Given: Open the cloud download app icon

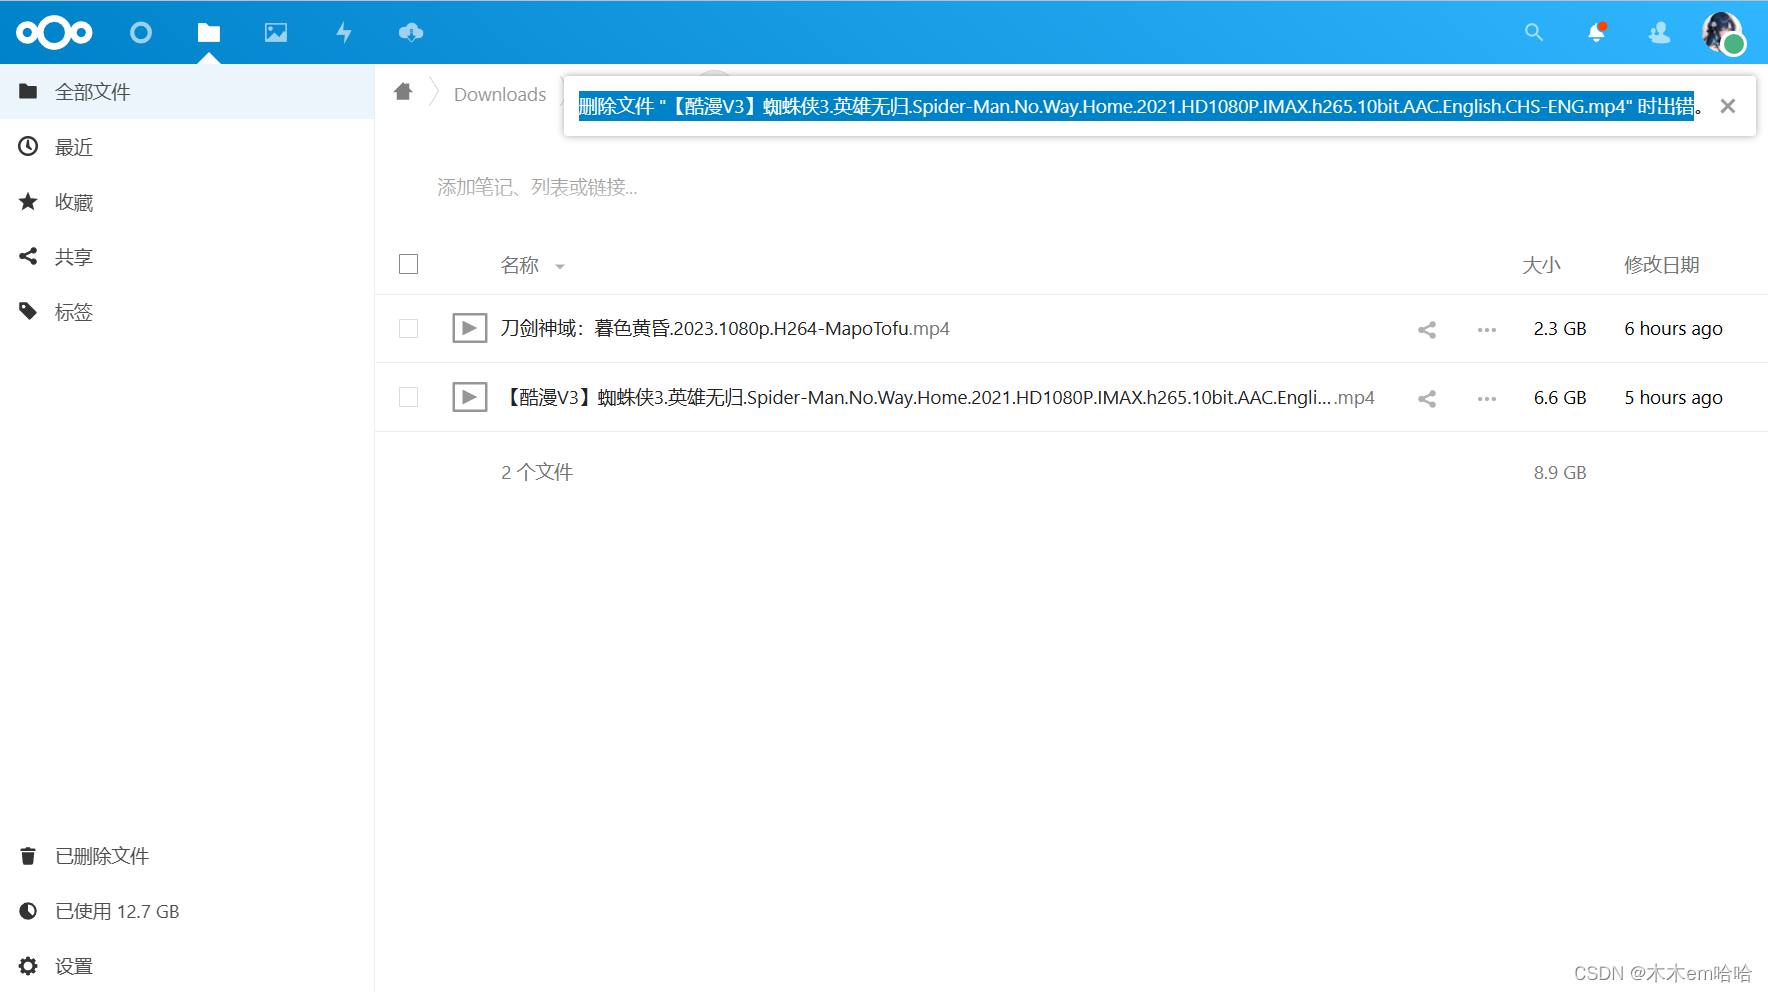Looking at the screenshot, I should [411, 33].
